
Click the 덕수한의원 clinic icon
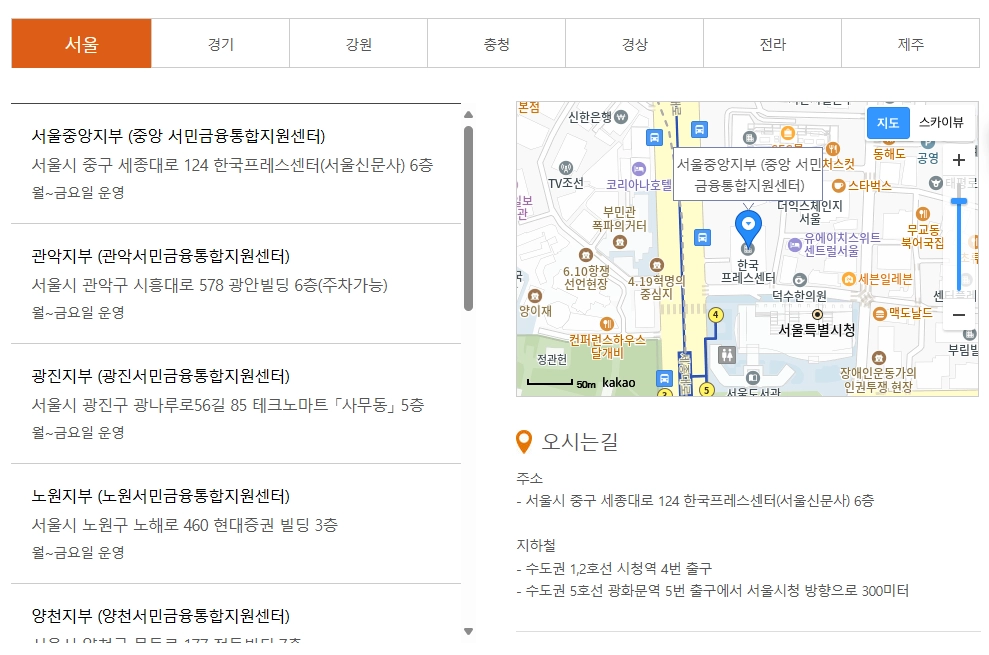point(800,280)
